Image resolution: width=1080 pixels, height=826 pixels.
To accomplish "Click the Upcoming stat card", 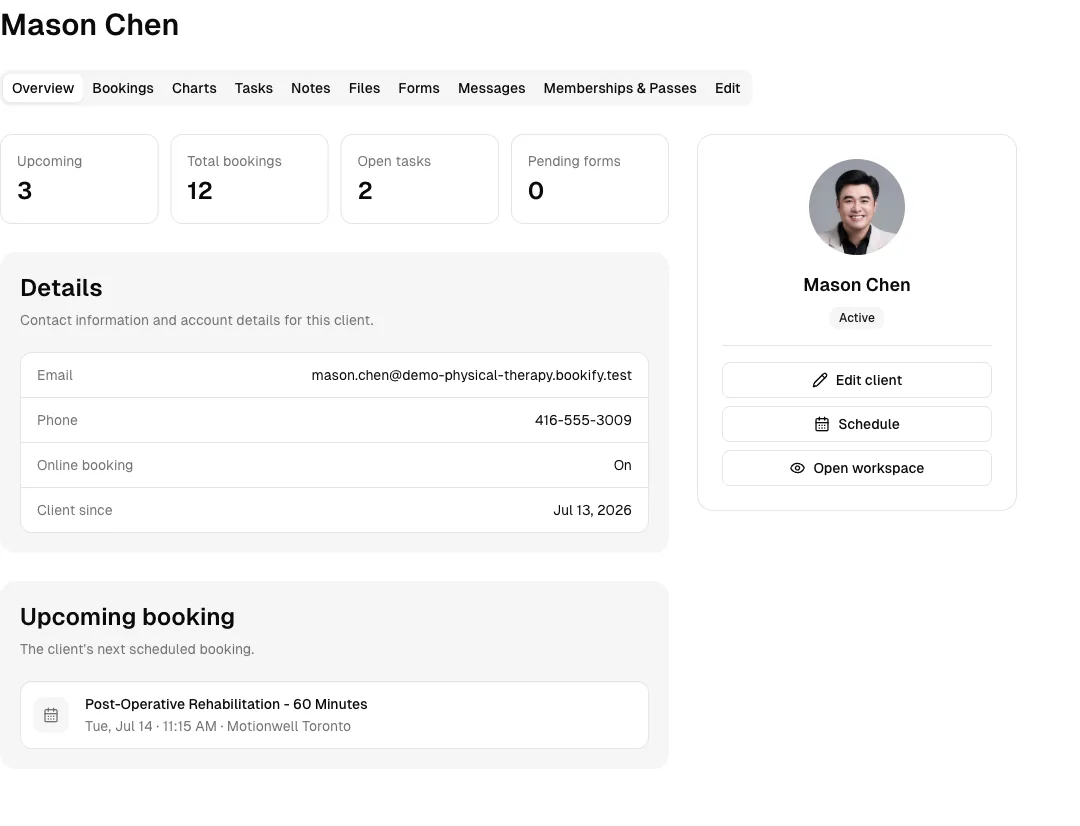I will pos(79,179).
